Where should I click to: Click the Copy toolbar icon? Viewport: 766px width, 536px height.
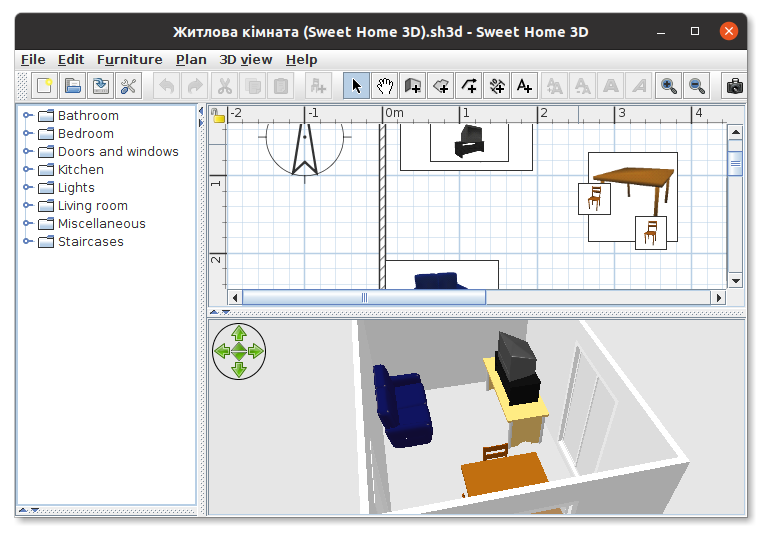253,86
